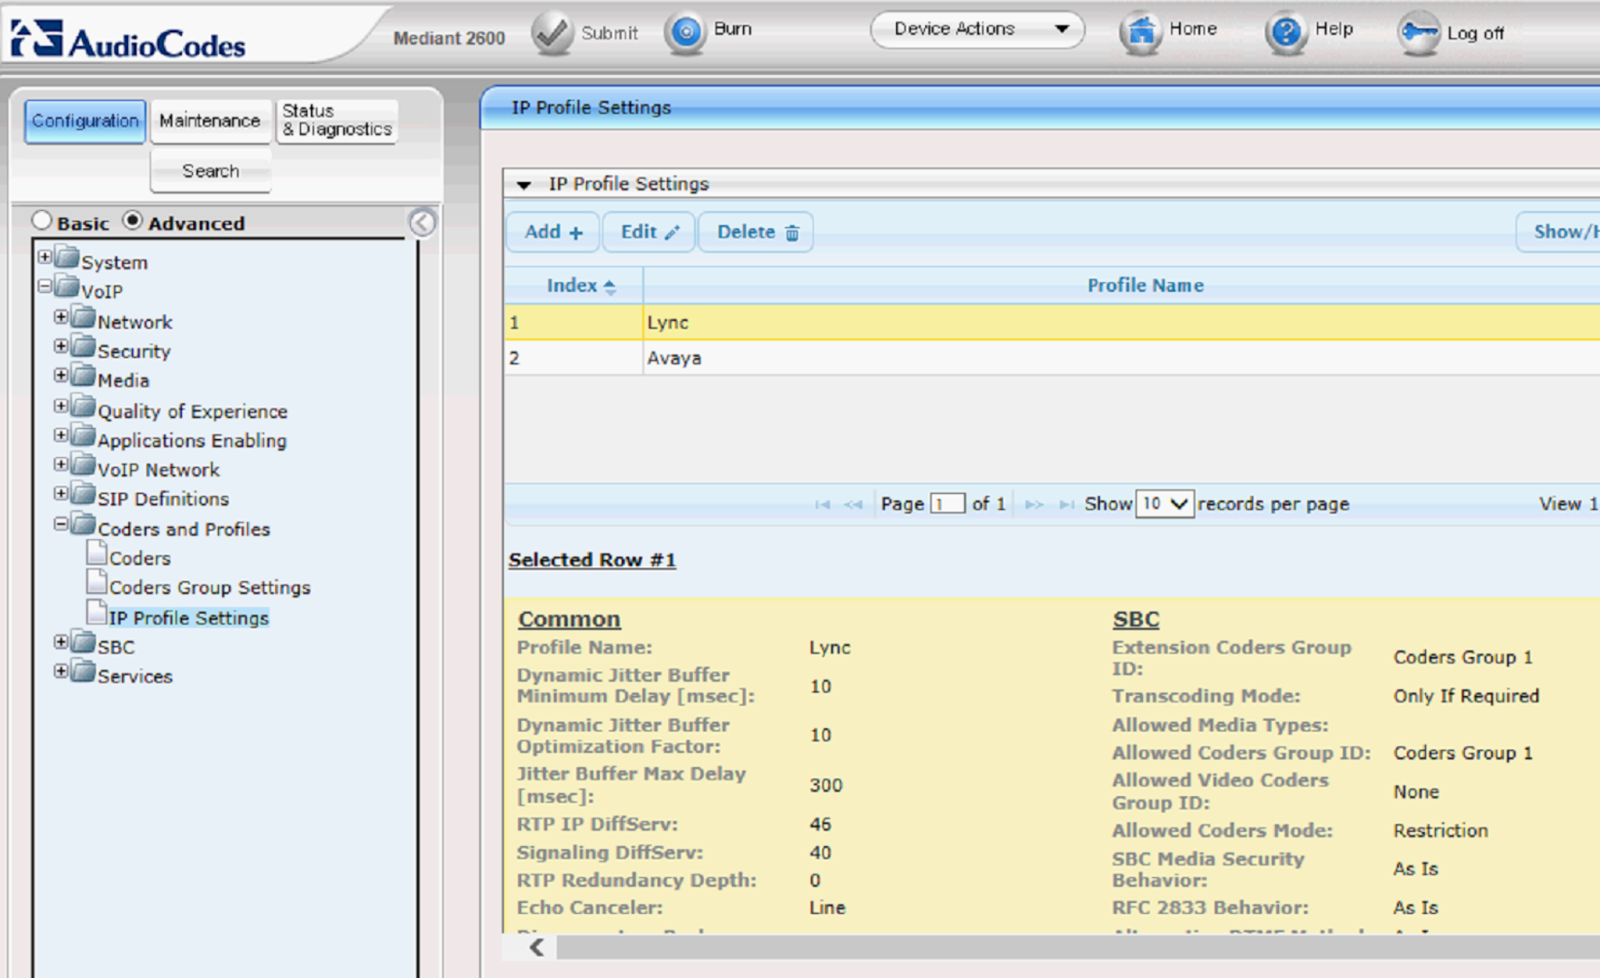Open Home via the house icon
The width and height of the screenshot is (1600, 978).
(x=1141, y=30)
